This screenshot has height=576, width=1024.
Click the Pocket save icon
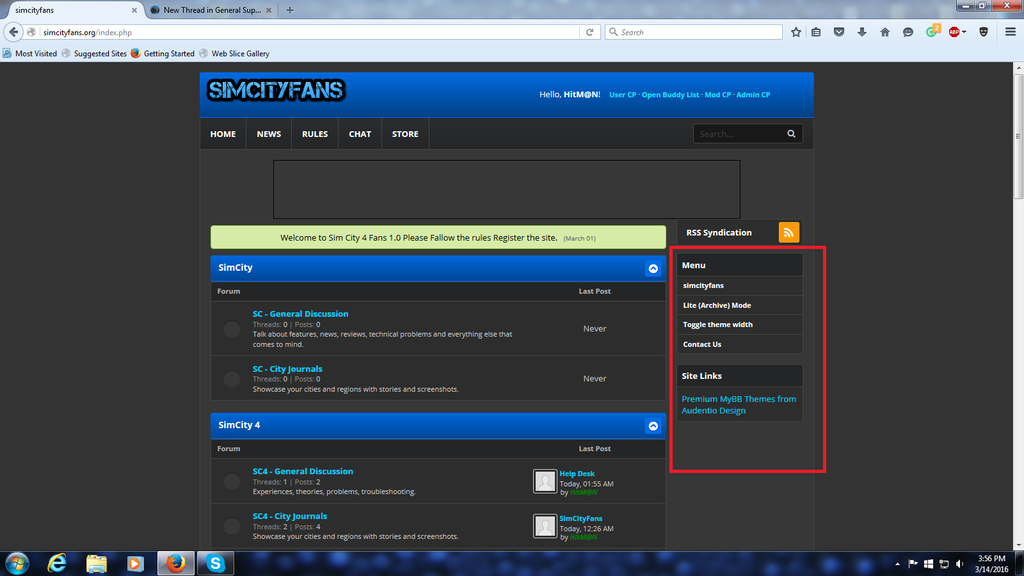[x=839, y=32]
